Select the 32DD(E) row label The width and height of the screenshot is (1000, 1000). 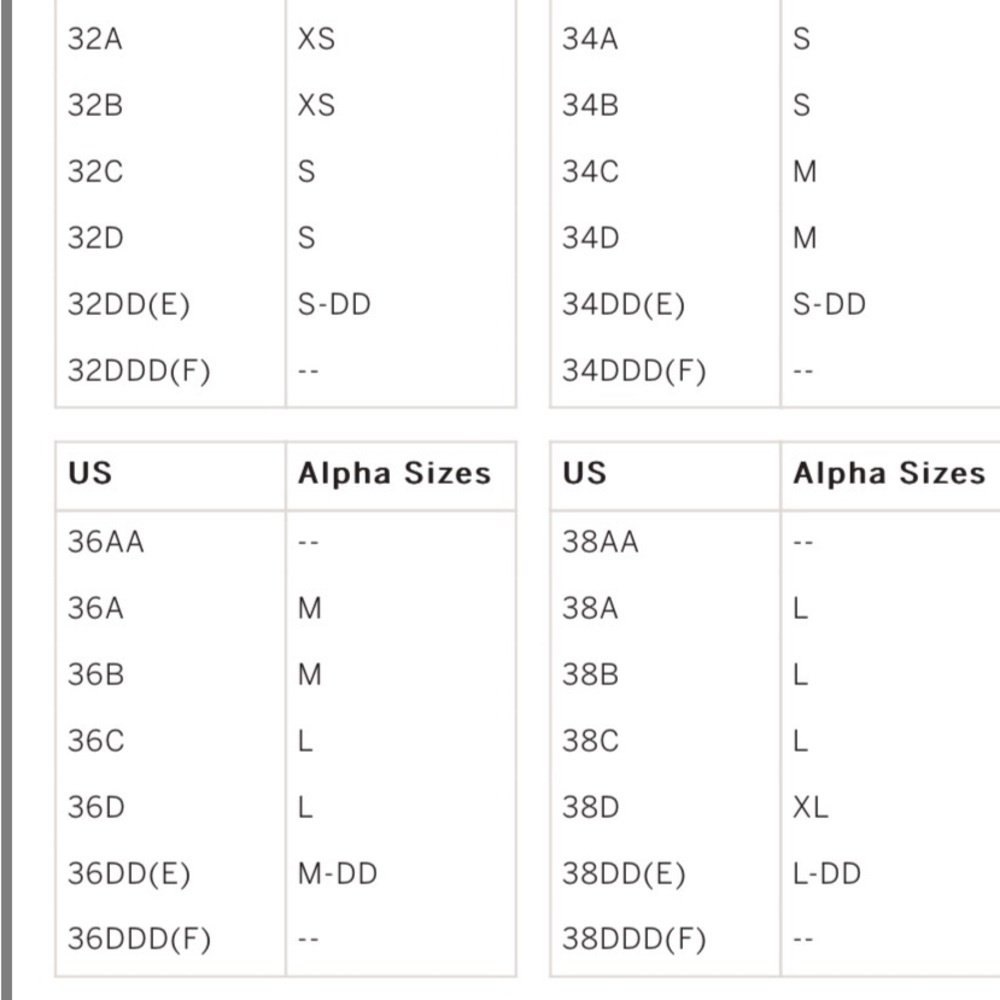coord(129,304)
